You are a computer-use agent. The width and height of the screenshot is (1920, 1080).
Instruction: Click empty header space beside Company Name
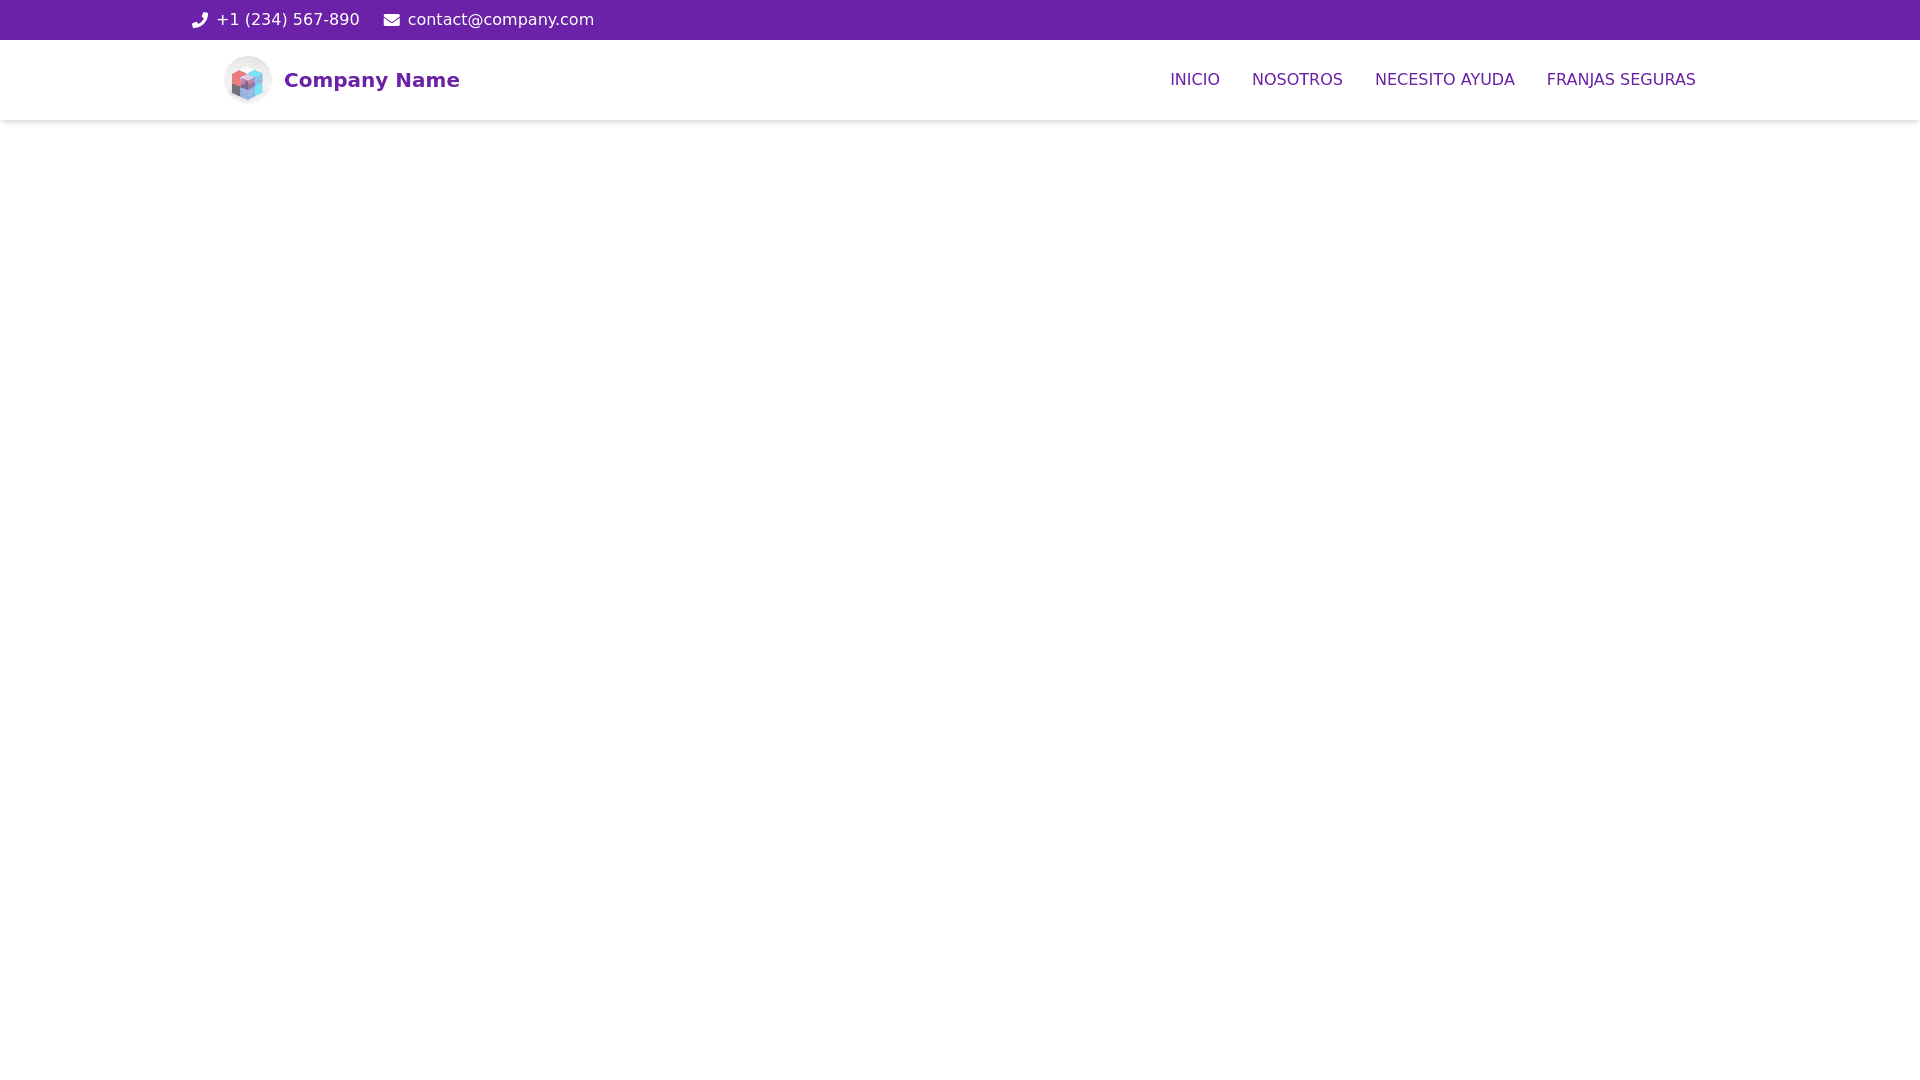[x=800, y=80]
